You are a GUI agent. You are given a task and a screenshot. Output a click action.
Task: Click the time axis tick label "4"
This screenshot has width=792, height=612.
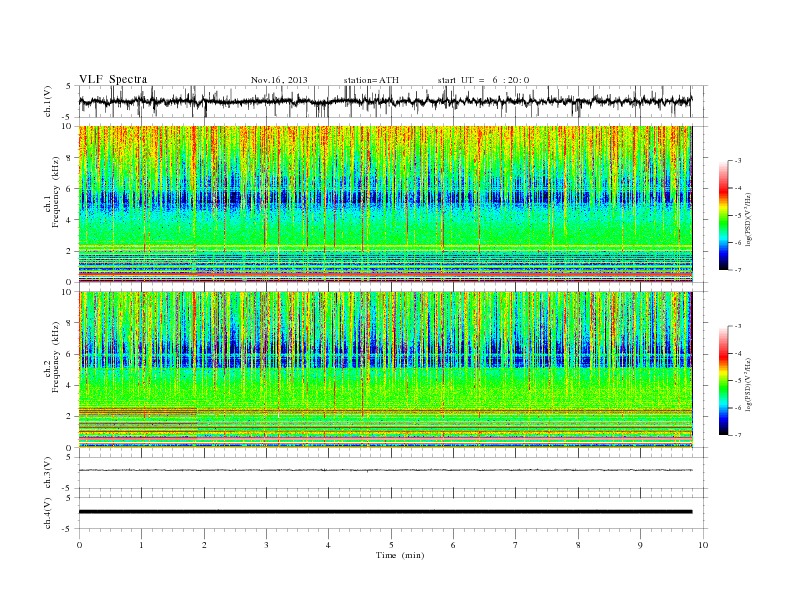tap(328, 545)
